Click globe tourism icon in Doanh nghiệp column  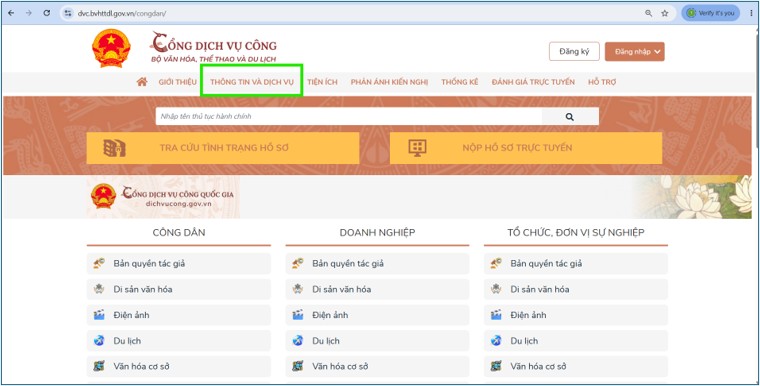(x=298, y=341)
